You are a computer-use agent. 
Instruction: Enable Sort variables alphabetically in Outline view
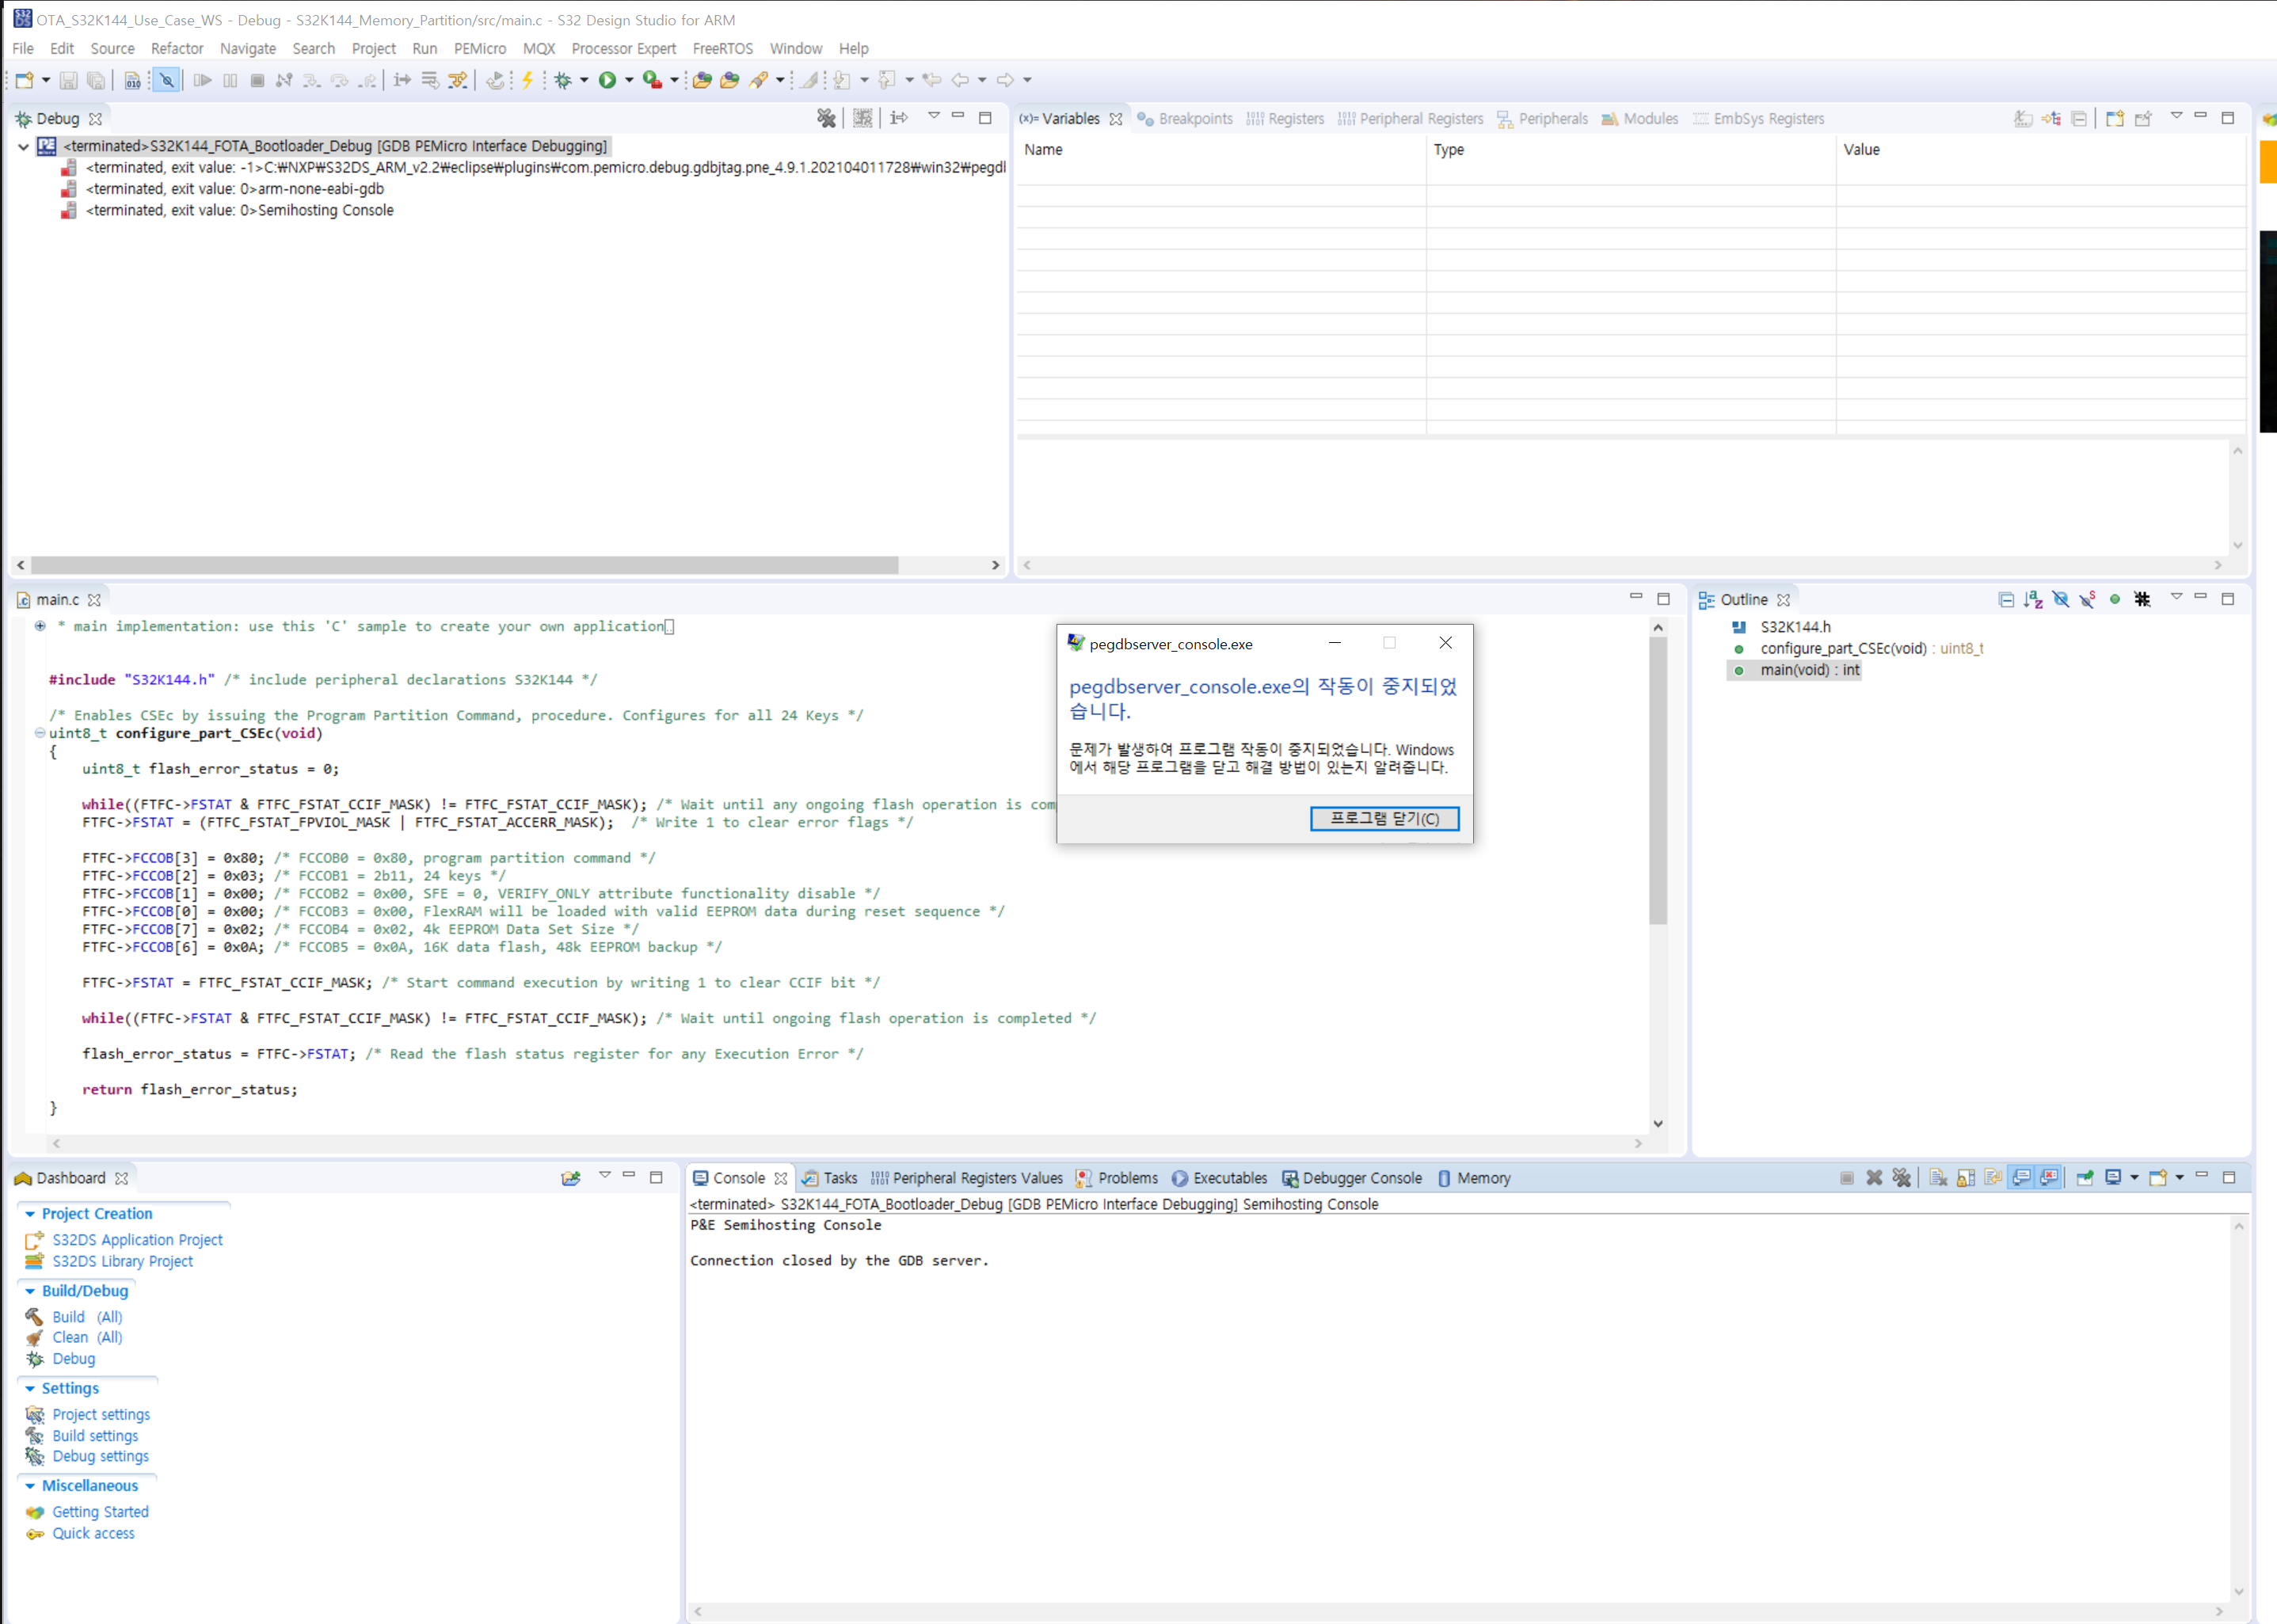click(2033, 599)
